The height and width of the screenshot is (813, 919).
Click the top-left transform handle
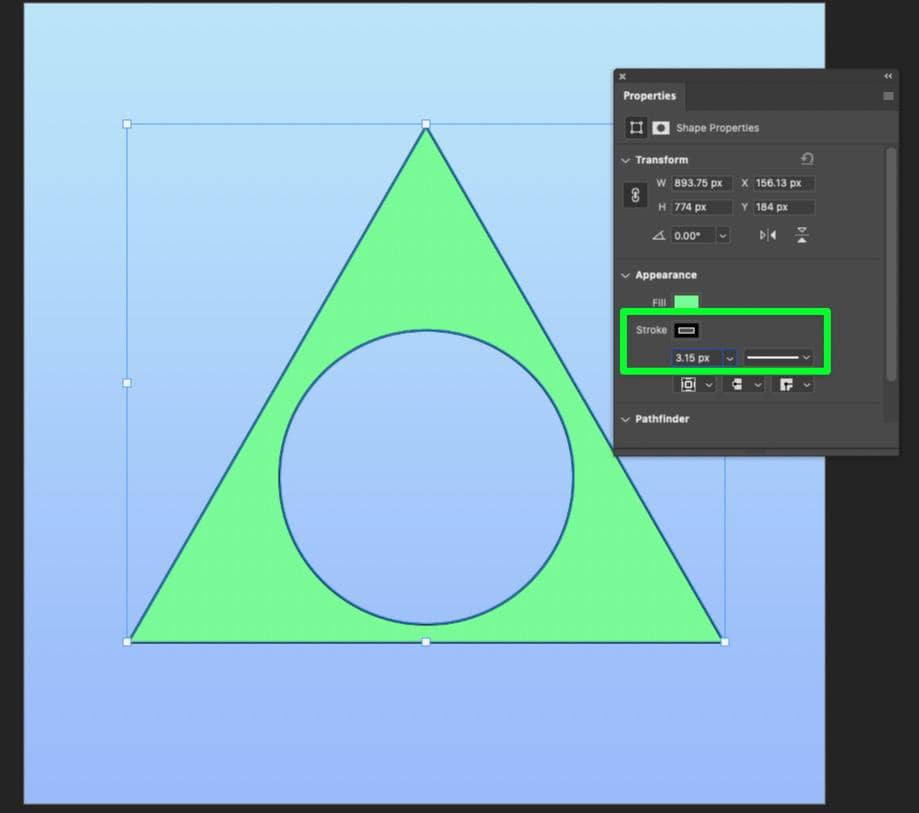point(127,124)
